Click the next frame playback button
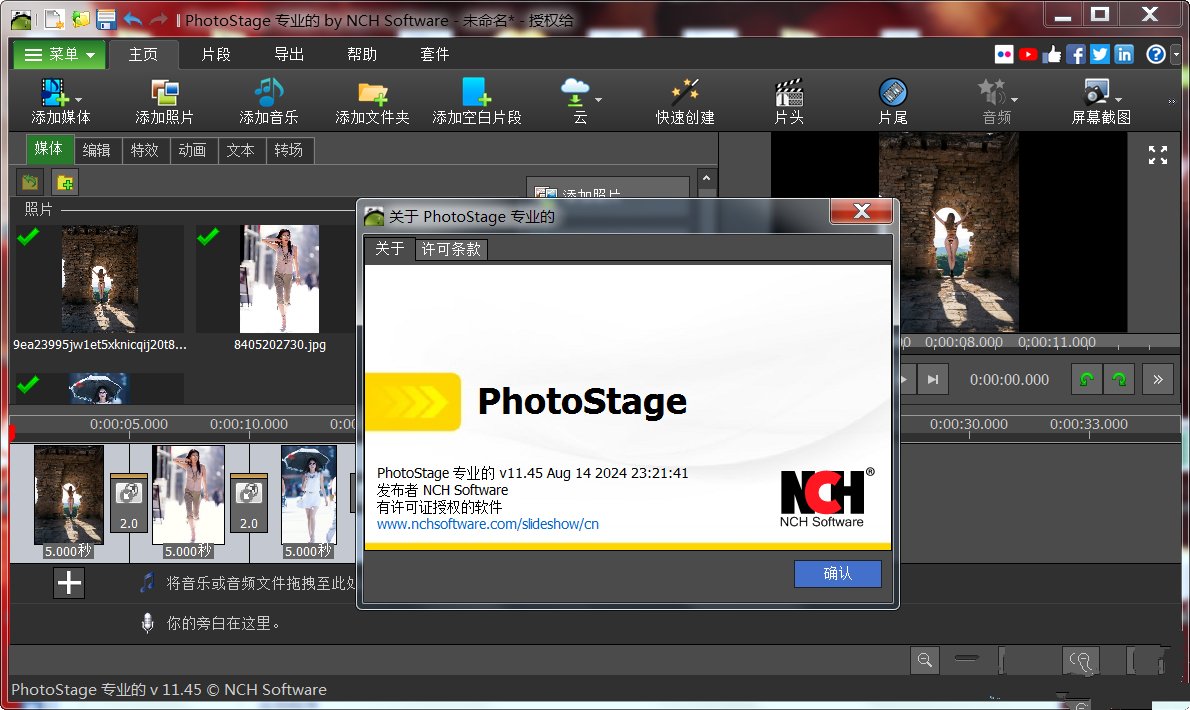Viewport: 1190px width, 710px height. pos(933,379)
